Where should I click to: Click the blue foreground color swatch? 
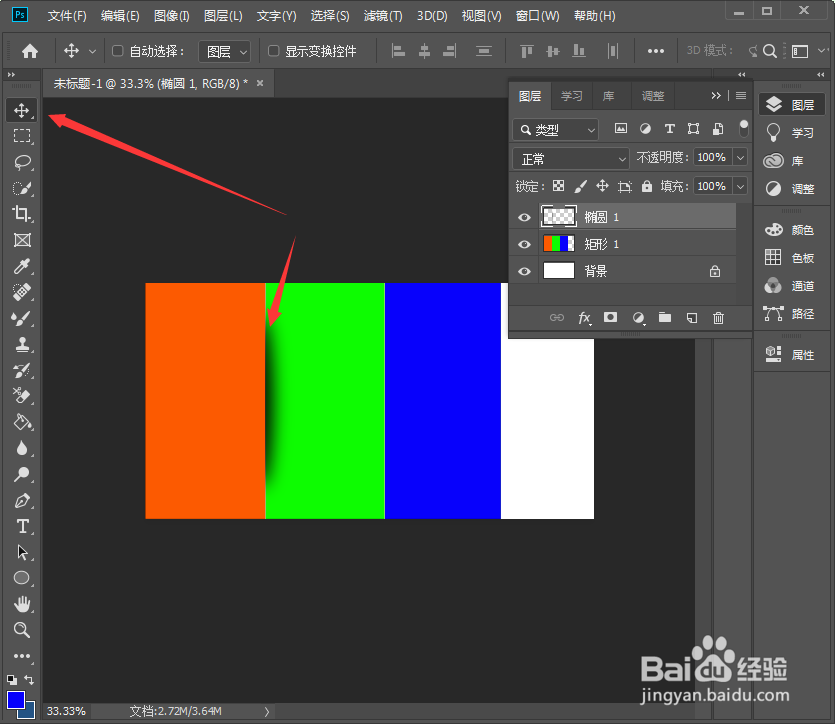(15, 699)
